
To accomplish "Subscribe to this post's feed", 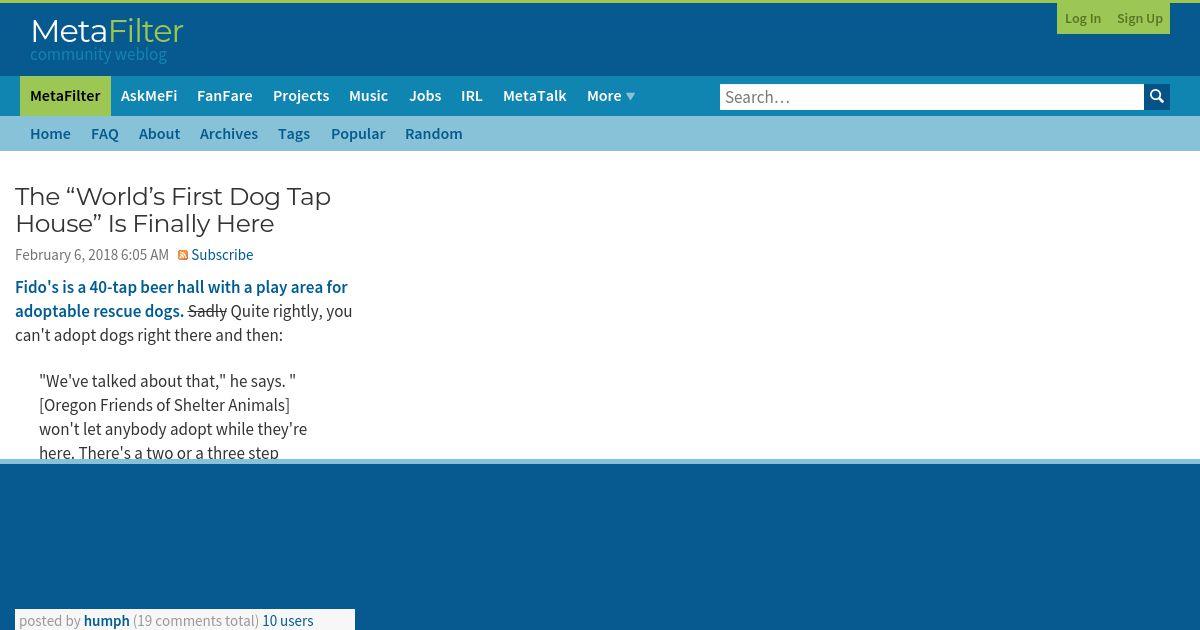I will coord(222,255).
